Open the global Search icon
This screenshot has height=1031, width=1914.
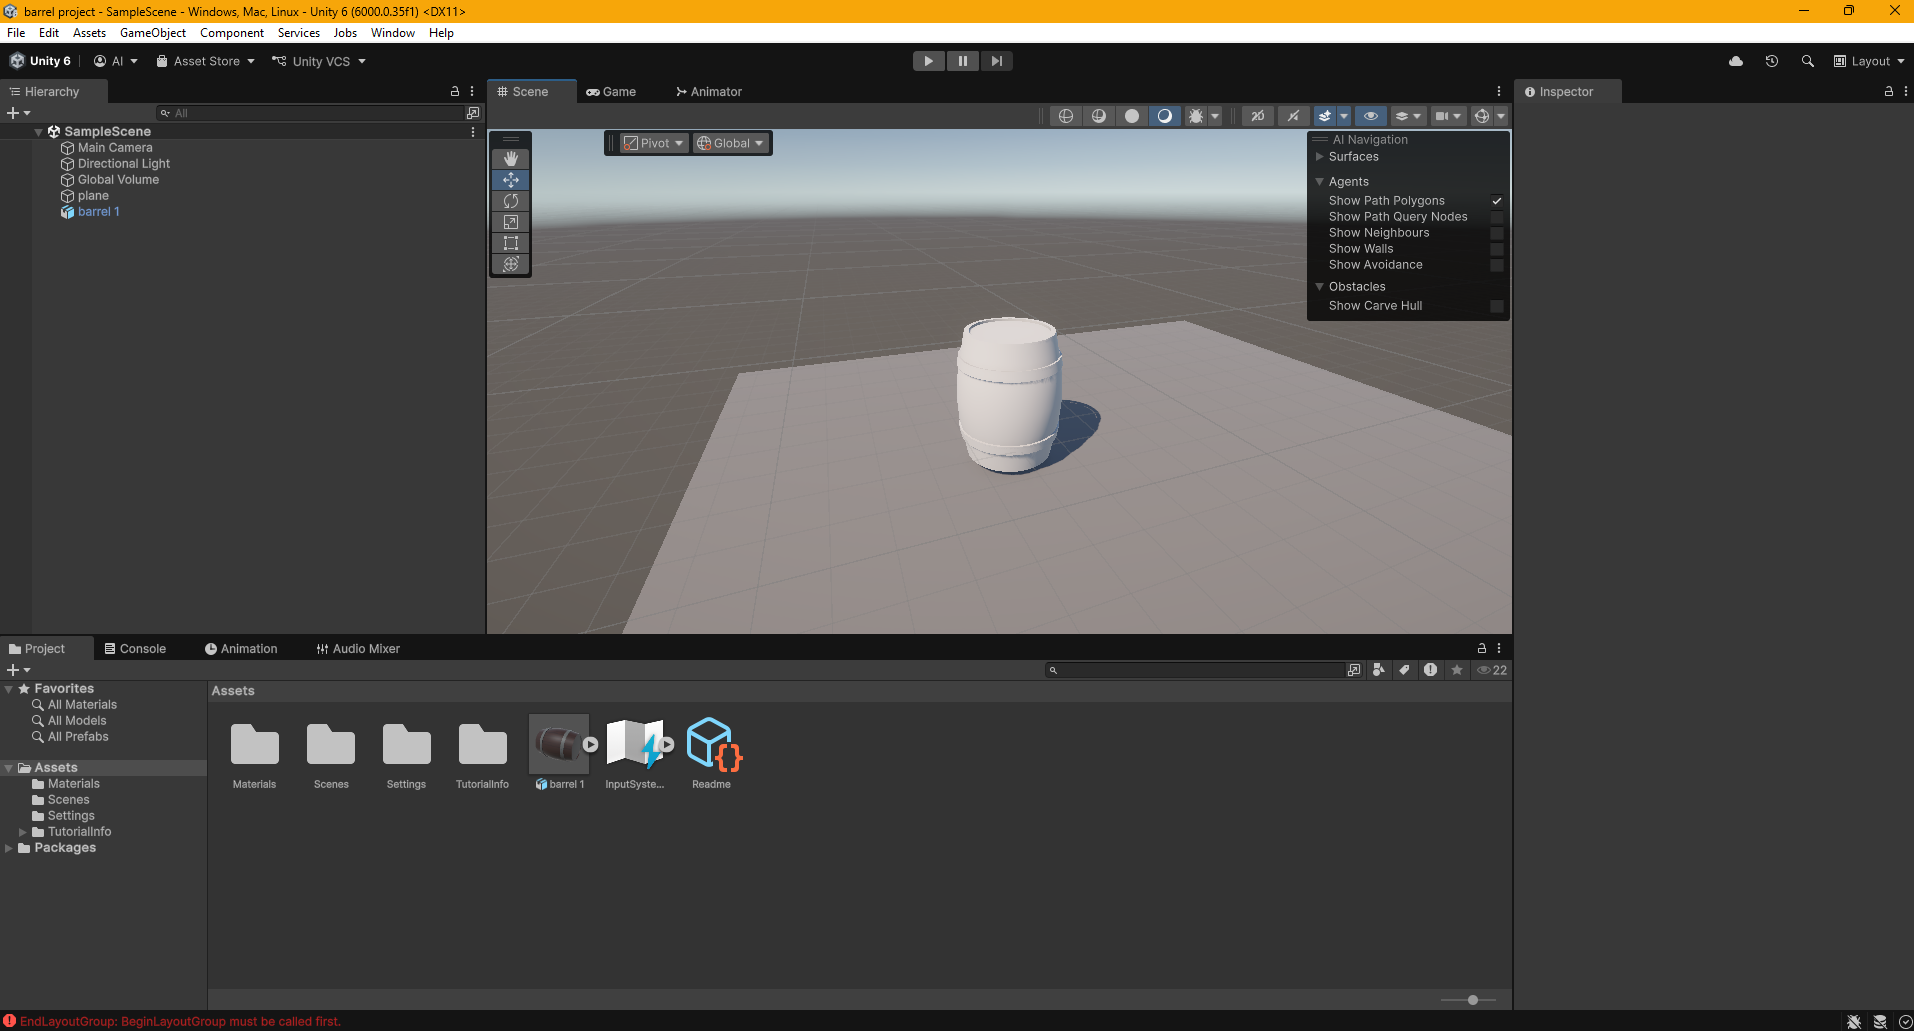[1808, 61]
